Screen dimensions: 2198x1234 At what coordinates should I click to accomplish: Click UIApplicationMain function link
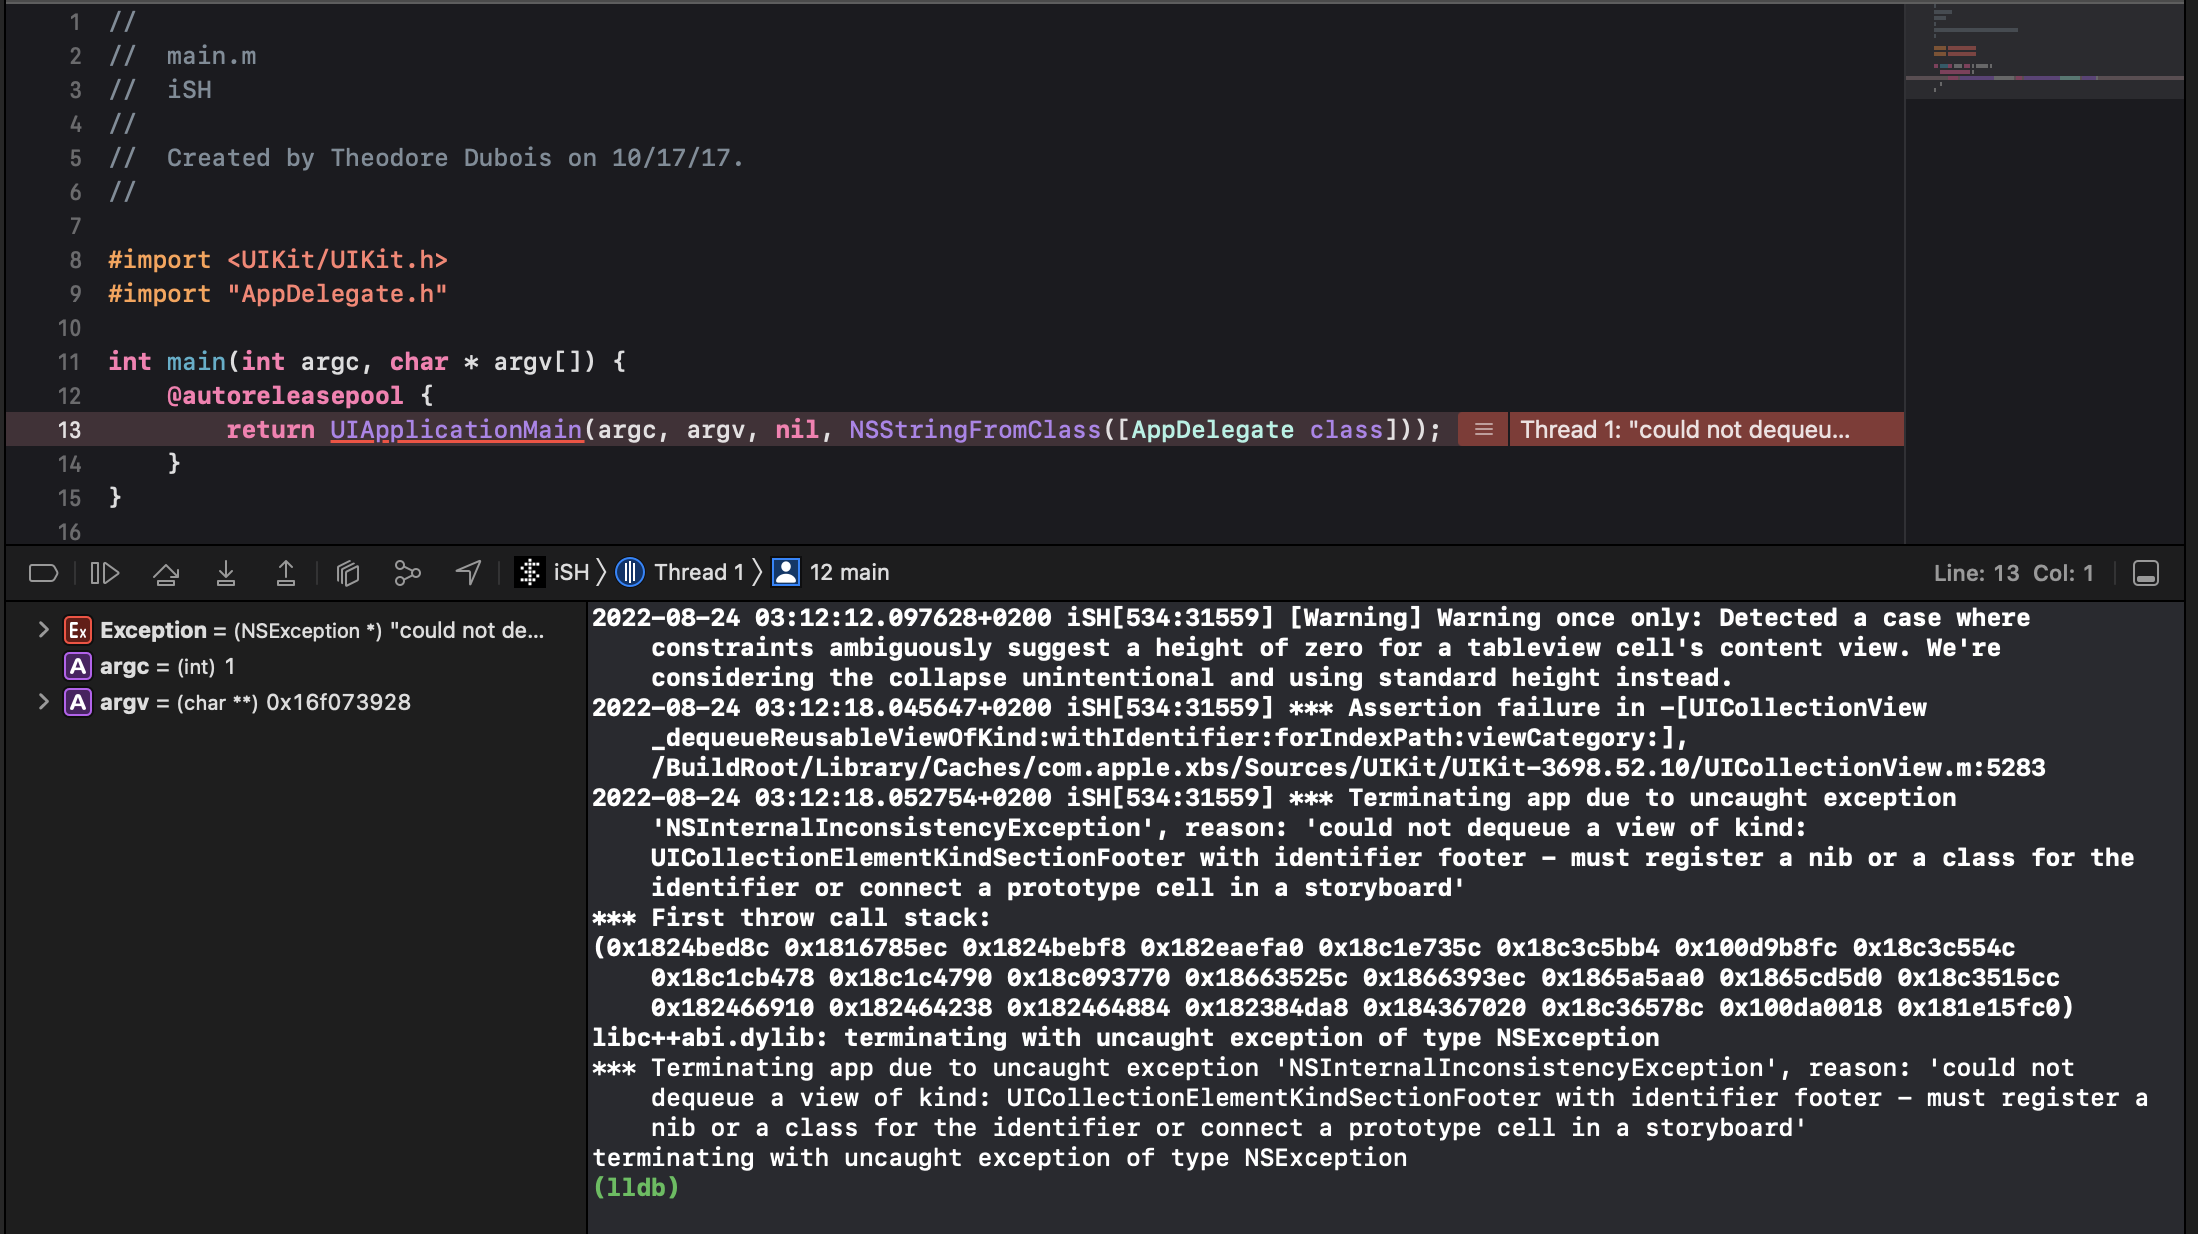coord(456,430)
